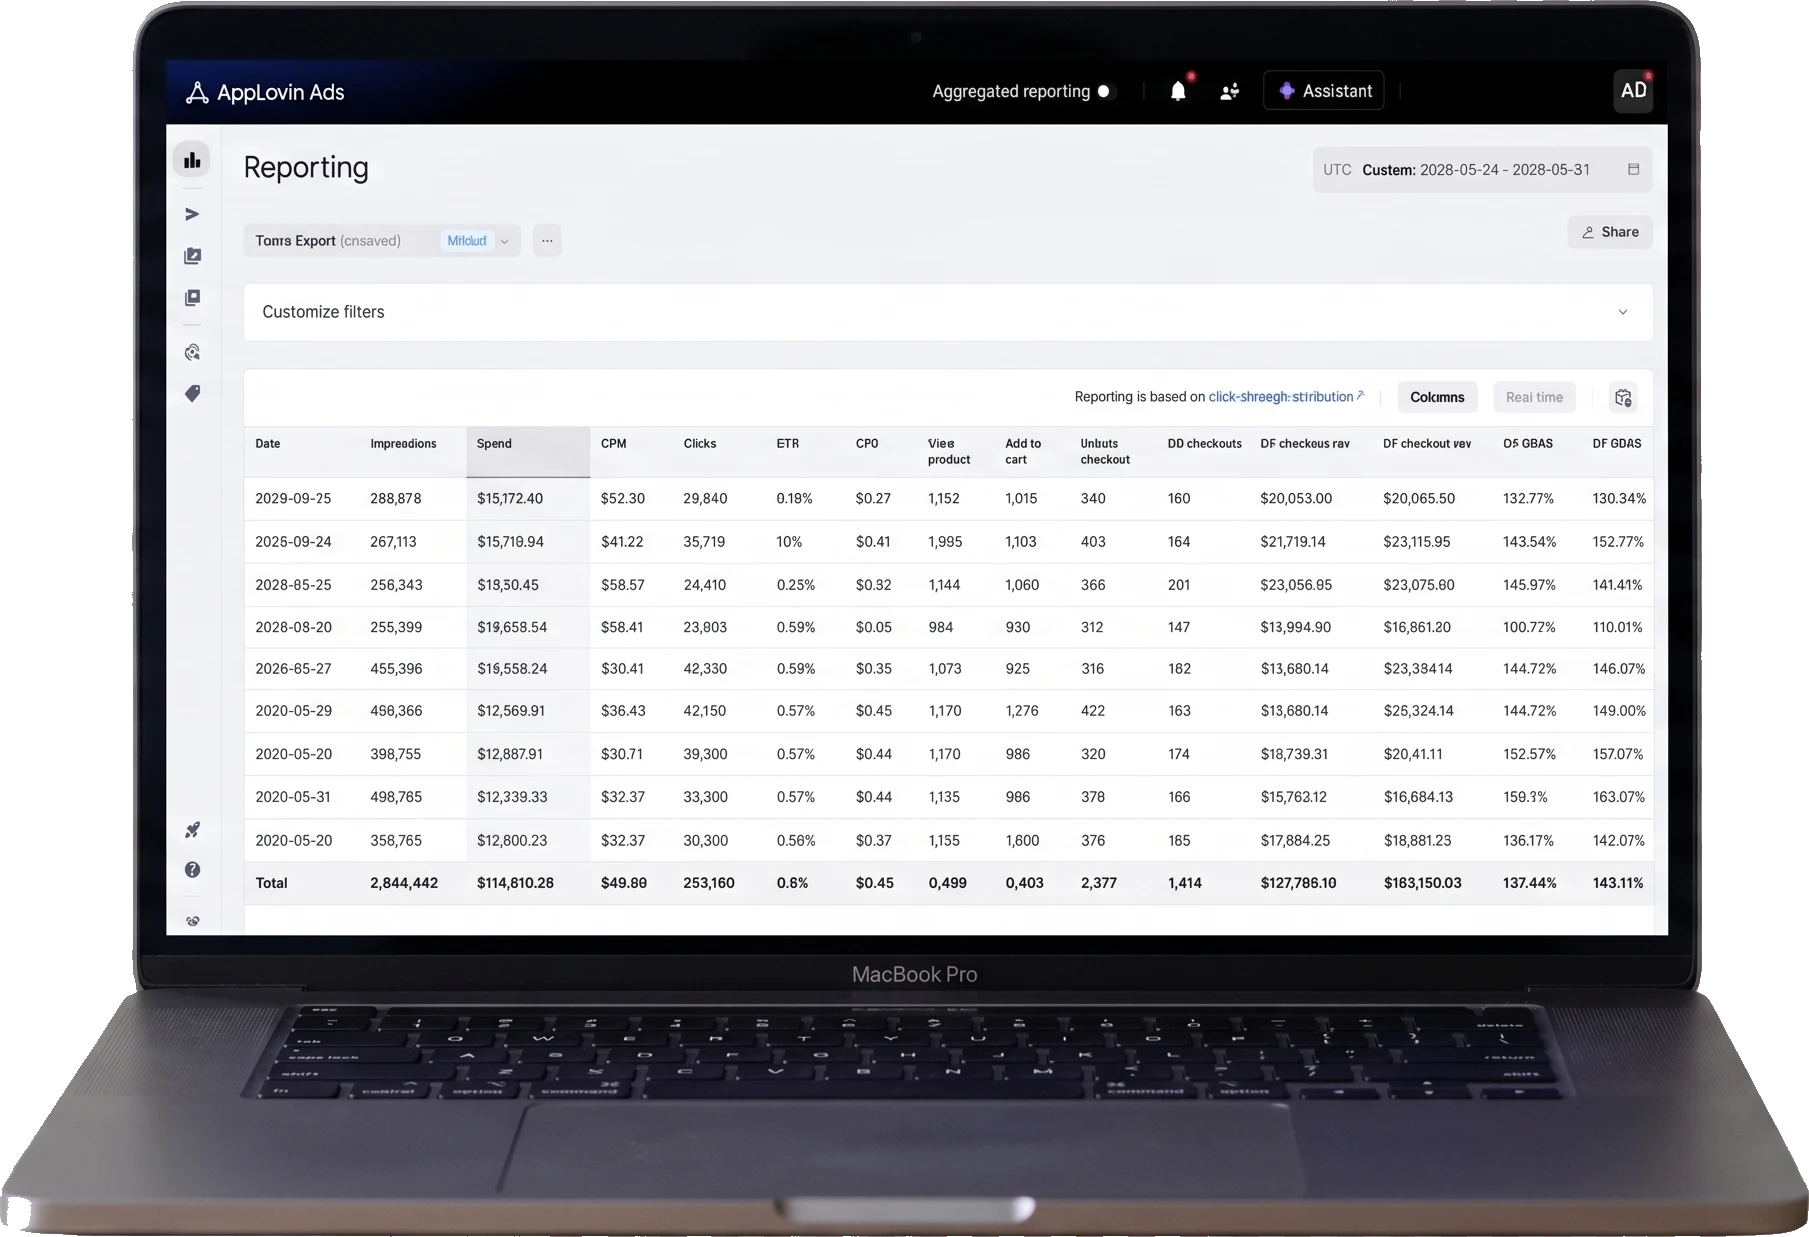
Task: Click the $20,053.00 cell
Action: [x=1296, y=498]
